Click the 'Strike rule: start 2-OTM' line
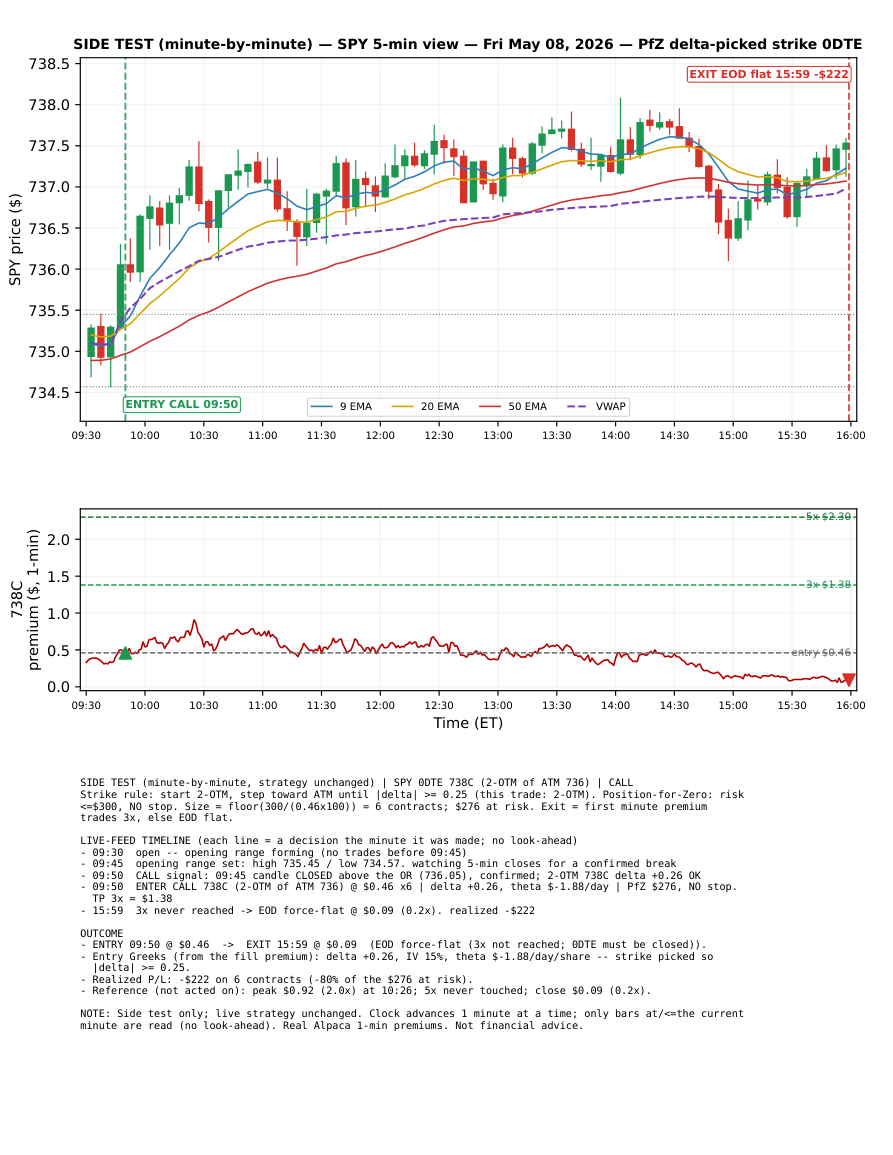893x1155 pixels. 412,795
